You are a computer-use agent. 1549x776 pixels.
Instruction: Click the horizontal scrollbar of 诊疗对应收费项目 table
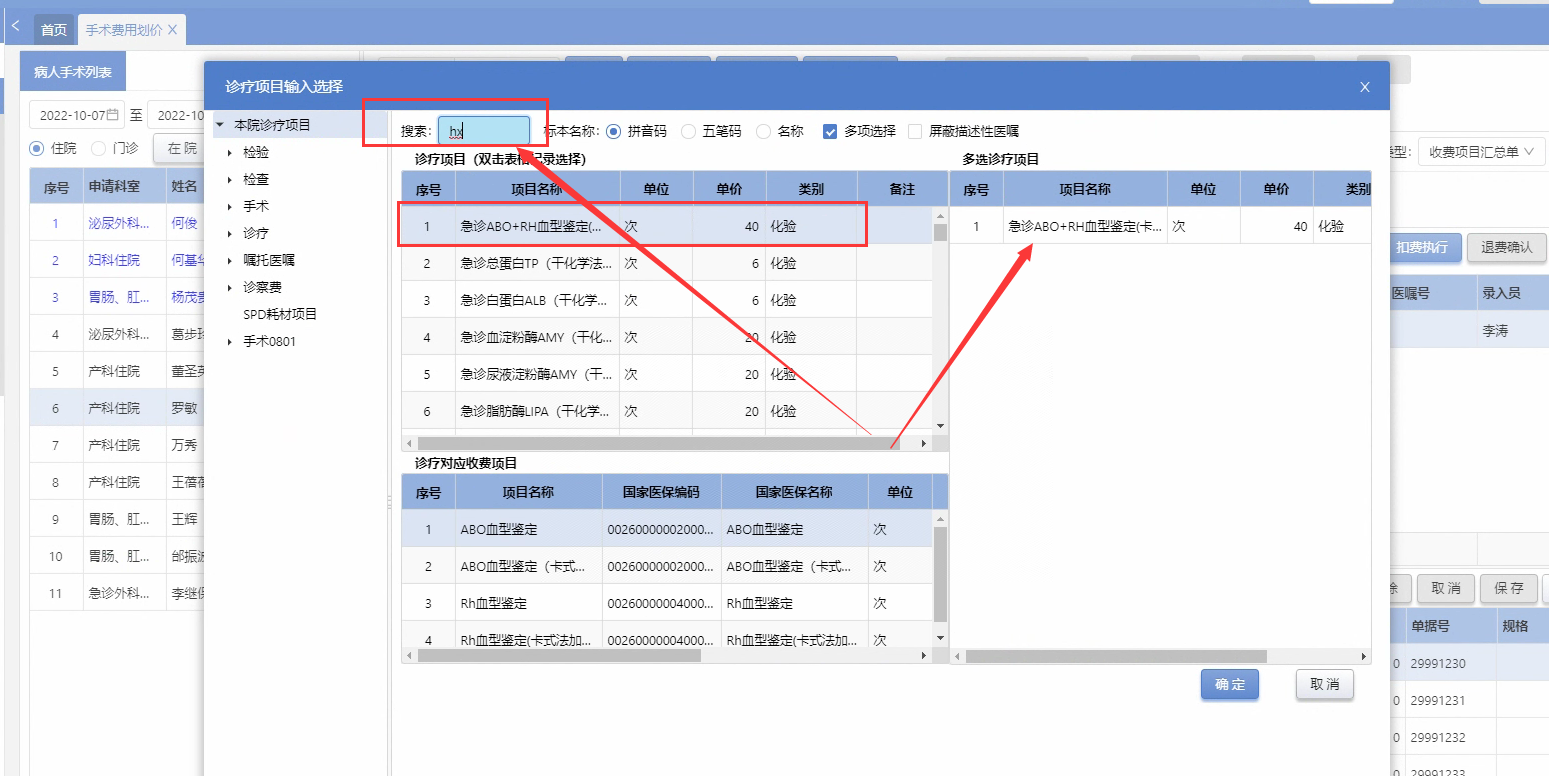coord(560,656)
